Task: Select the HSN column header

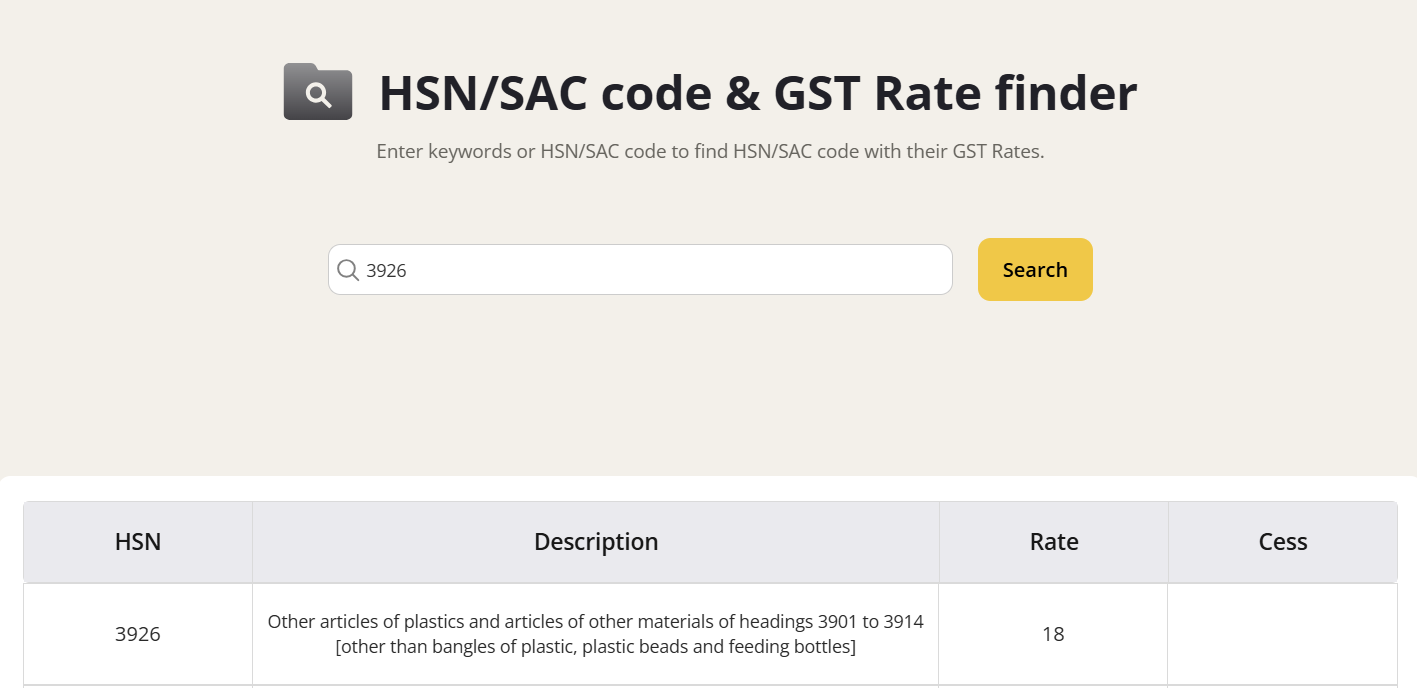Action: 137,541
